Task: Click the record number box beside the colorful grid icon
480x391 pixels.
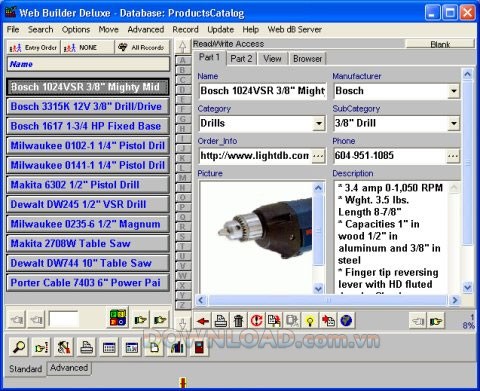Action: [64, 319]
